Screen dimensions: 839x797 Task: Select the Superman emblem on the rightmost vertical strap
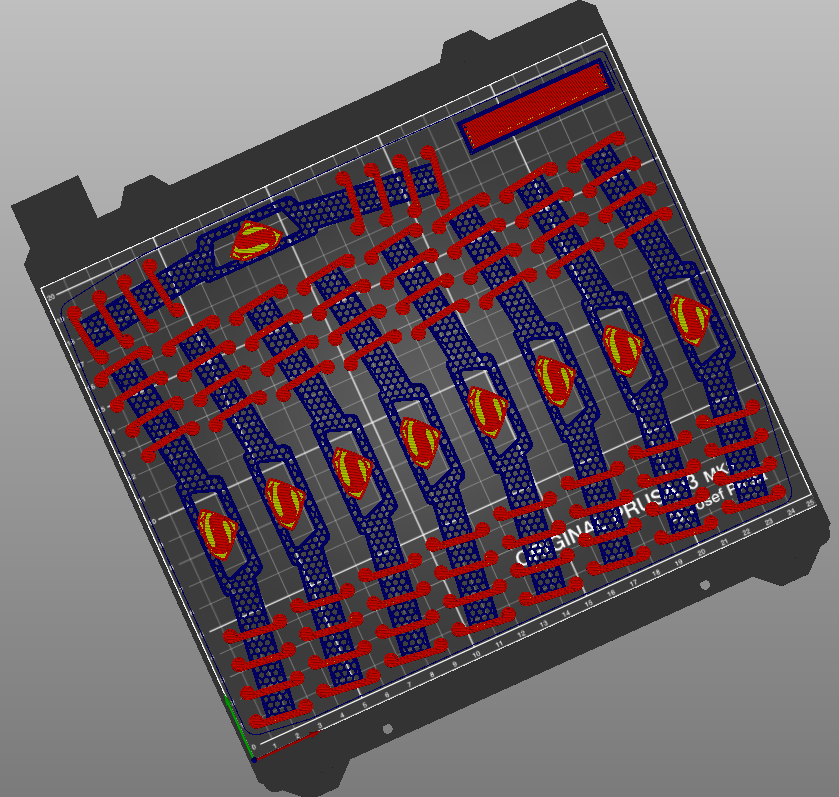click(x=690, y=319)
